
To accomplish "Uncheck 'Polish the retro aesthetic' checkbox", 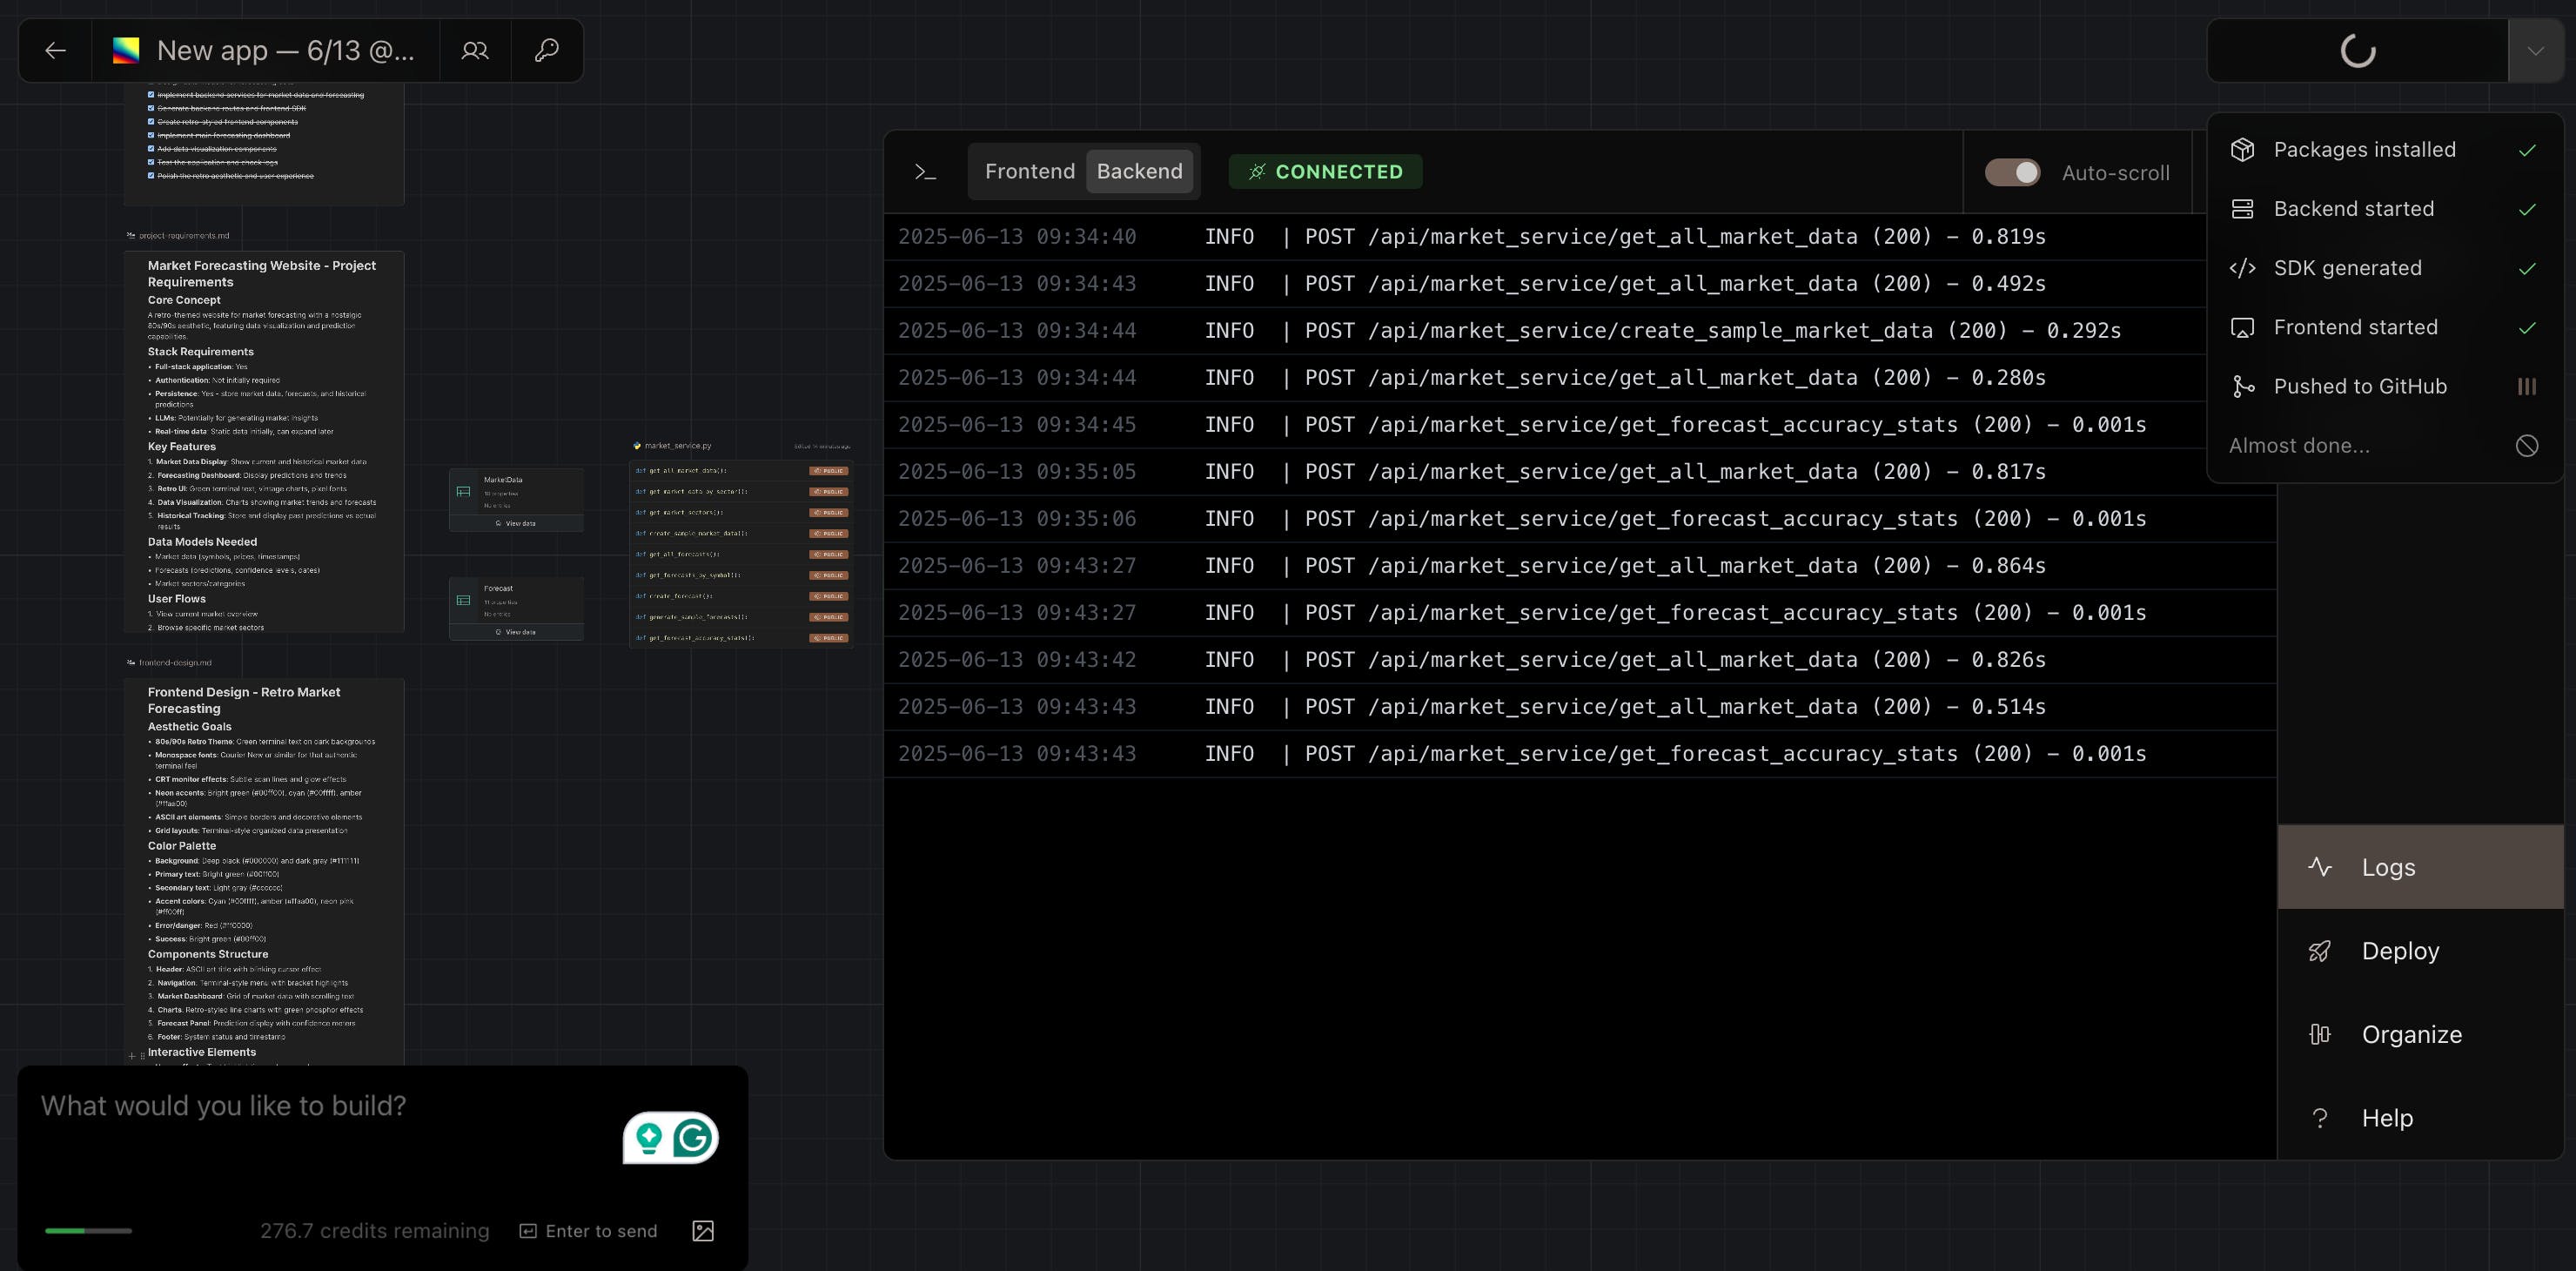I will (151, 176).
